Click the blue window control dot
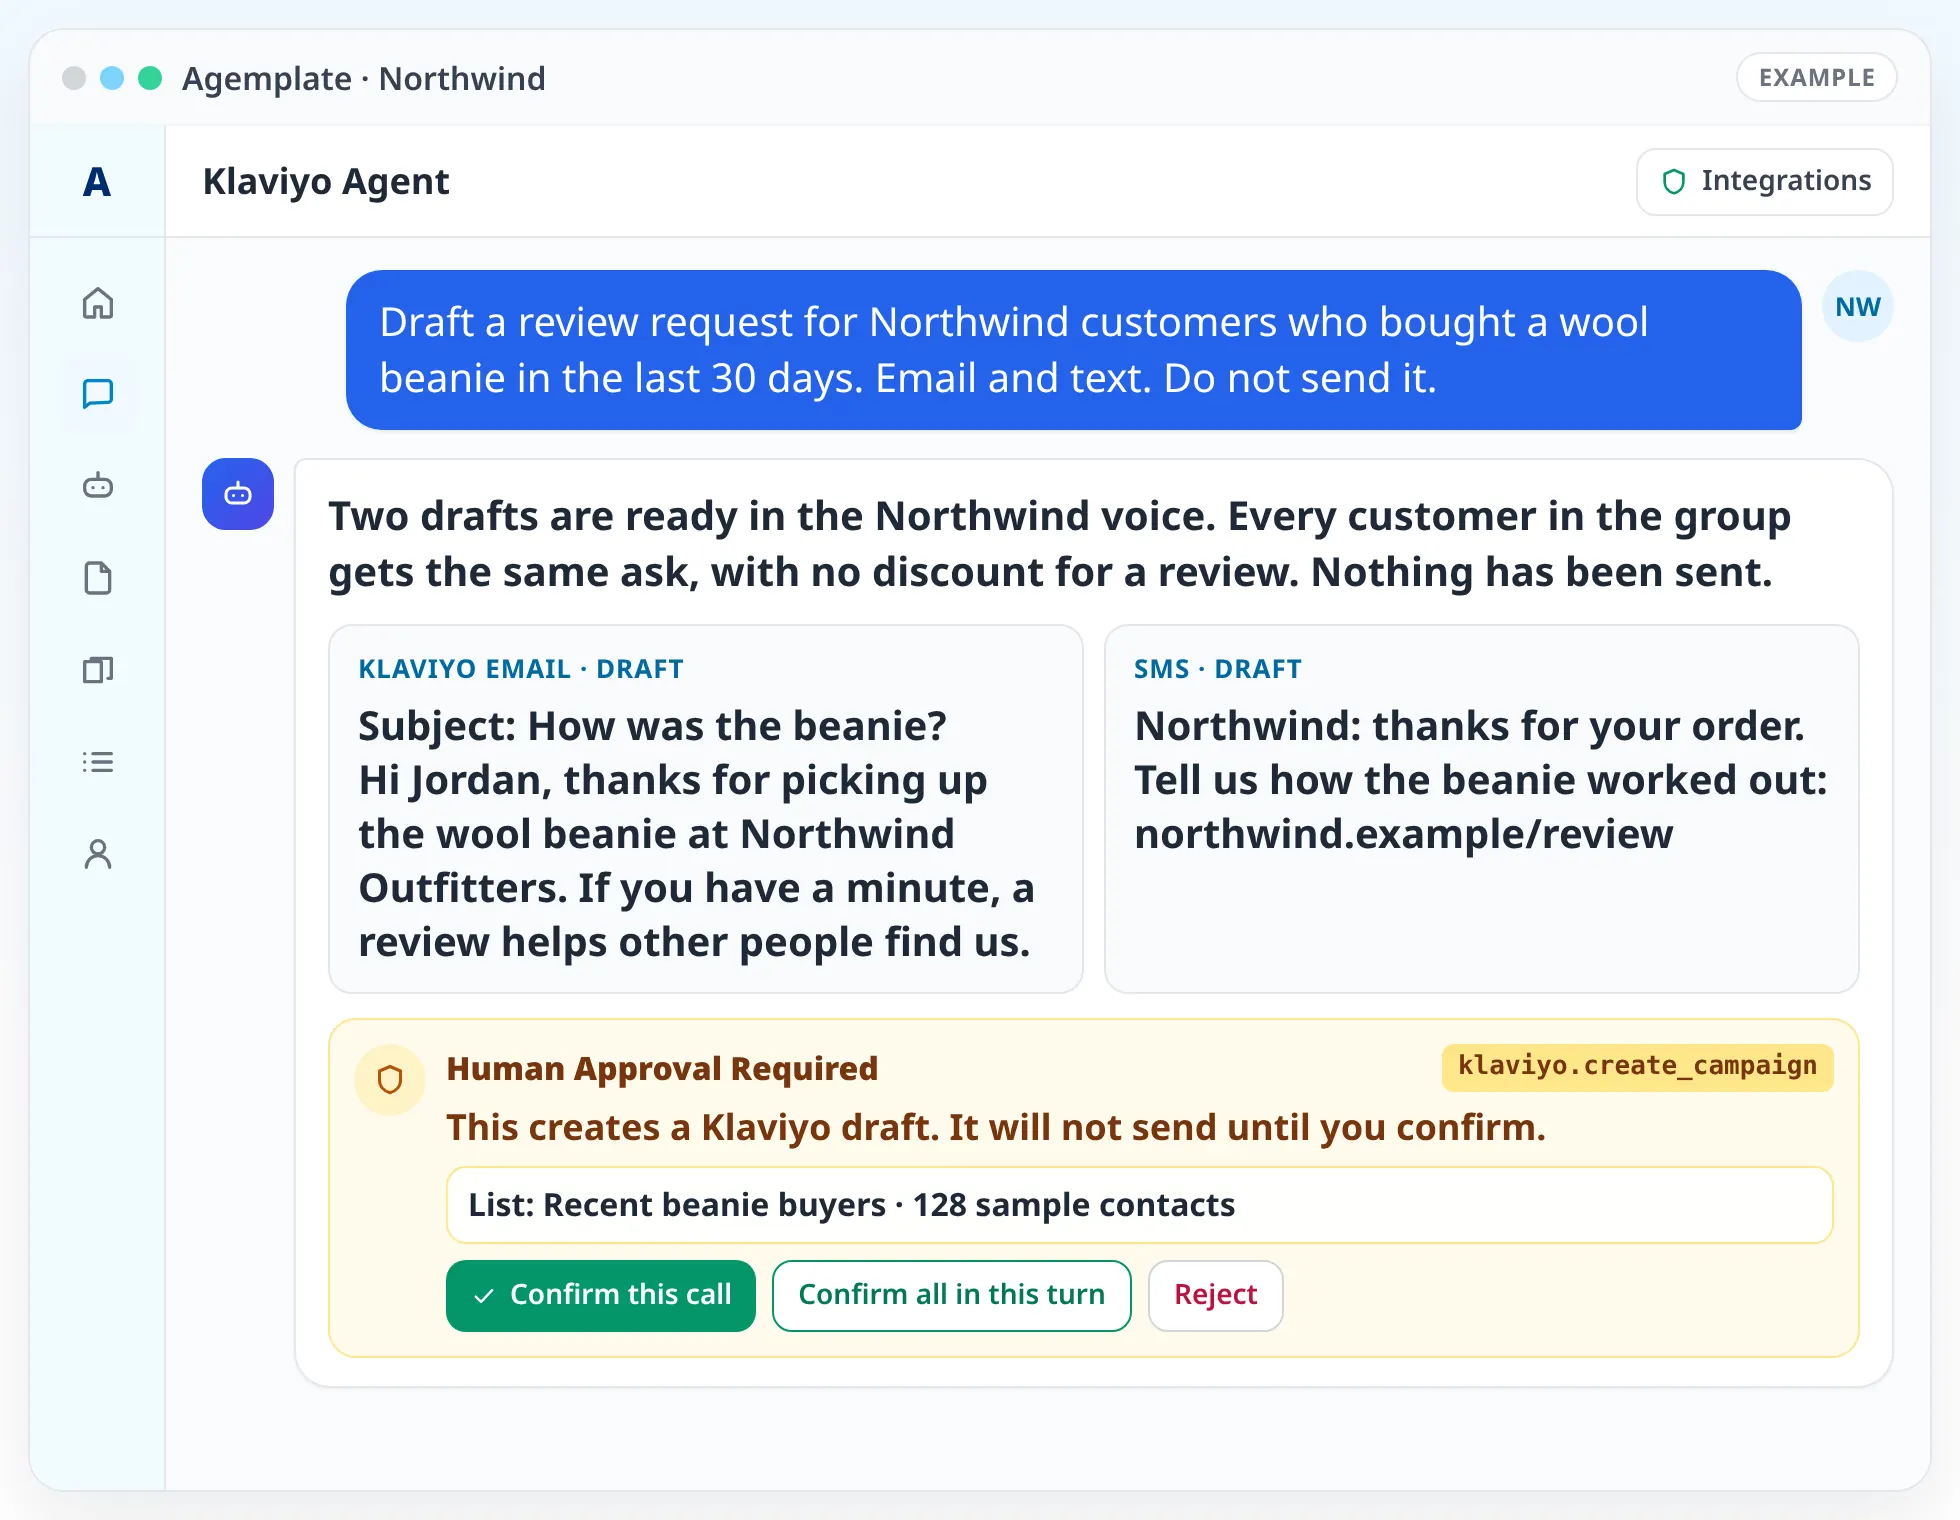The height and width of the screenshot is (1520, 1960). click(x=112, y=78)
